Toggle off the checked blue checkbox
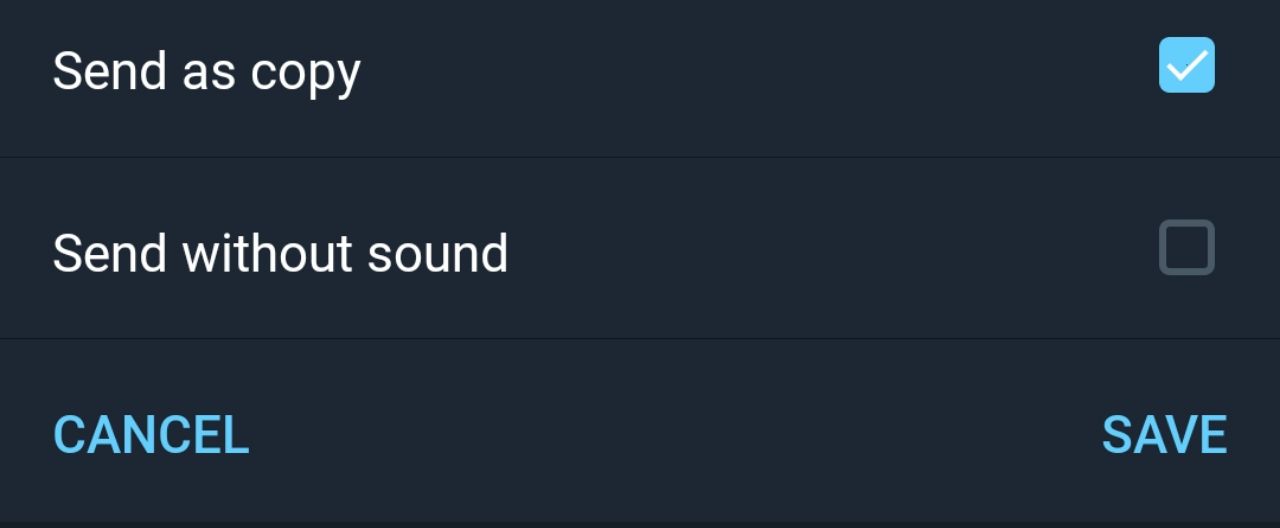 [1186, 65]
